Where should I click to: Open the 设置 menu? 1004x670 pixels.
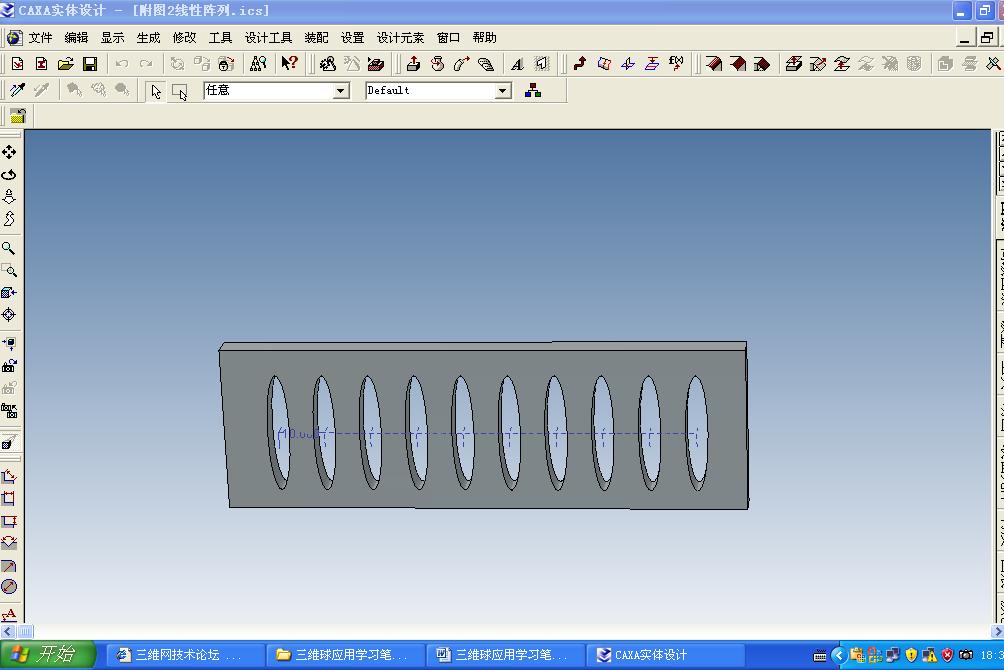(352, 38)
